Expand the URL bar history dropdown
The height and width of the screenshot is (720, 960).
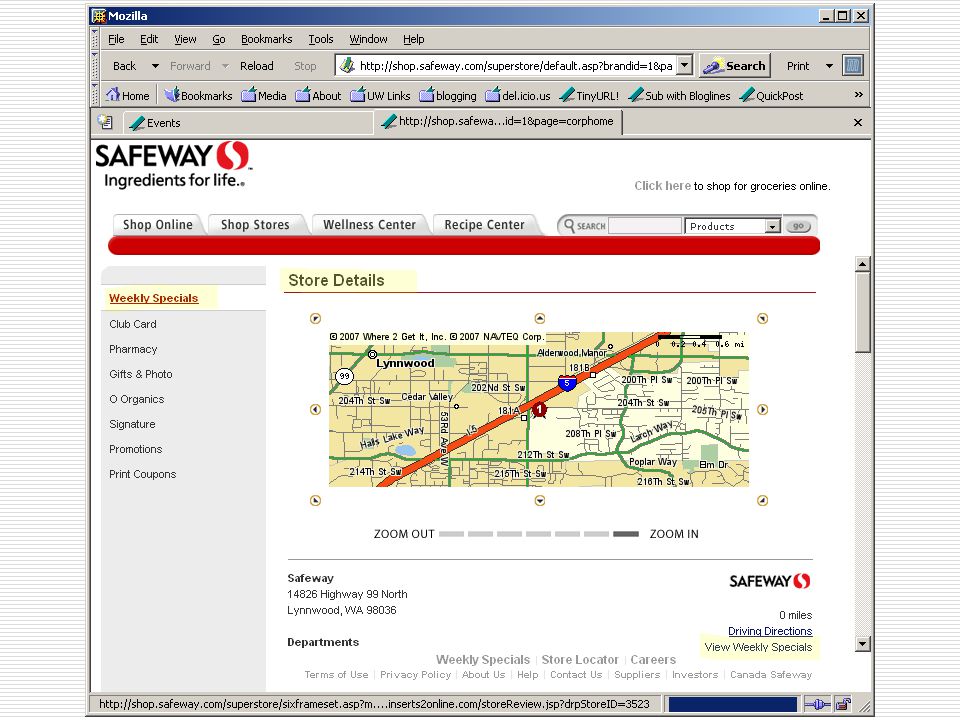click(685, 65)
